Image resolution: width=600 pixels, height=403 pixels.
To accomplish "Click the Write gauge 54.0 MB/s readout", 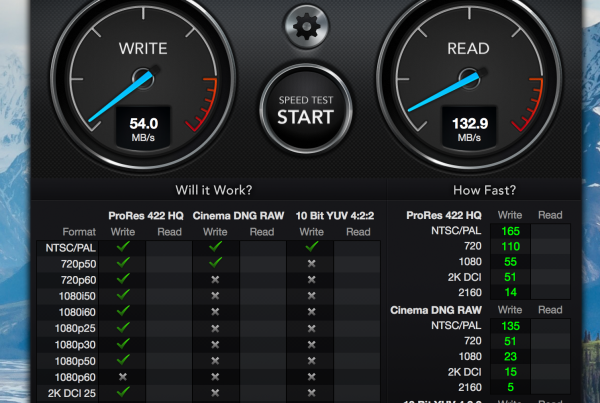I will (143, 128).
